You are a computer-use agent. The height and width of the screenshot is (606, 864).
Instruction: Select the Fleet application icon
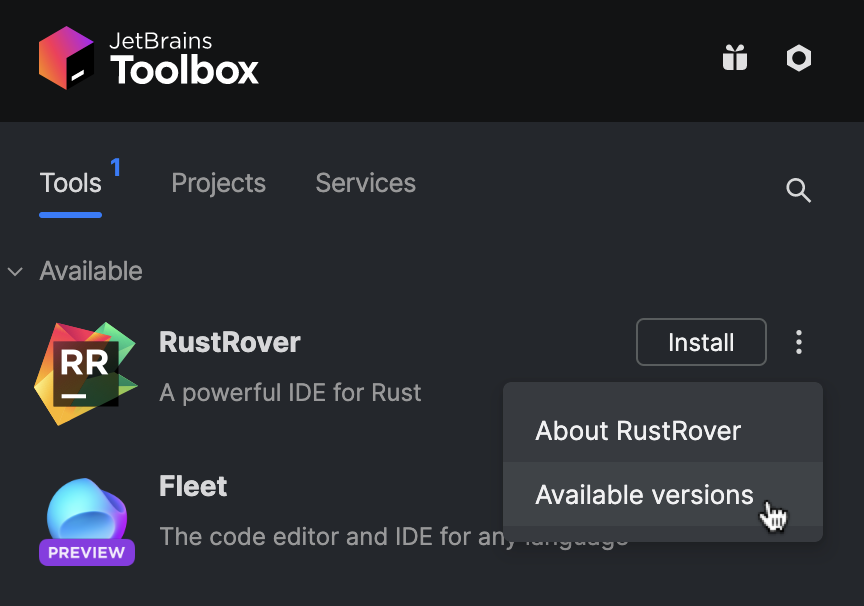[87, 512]
